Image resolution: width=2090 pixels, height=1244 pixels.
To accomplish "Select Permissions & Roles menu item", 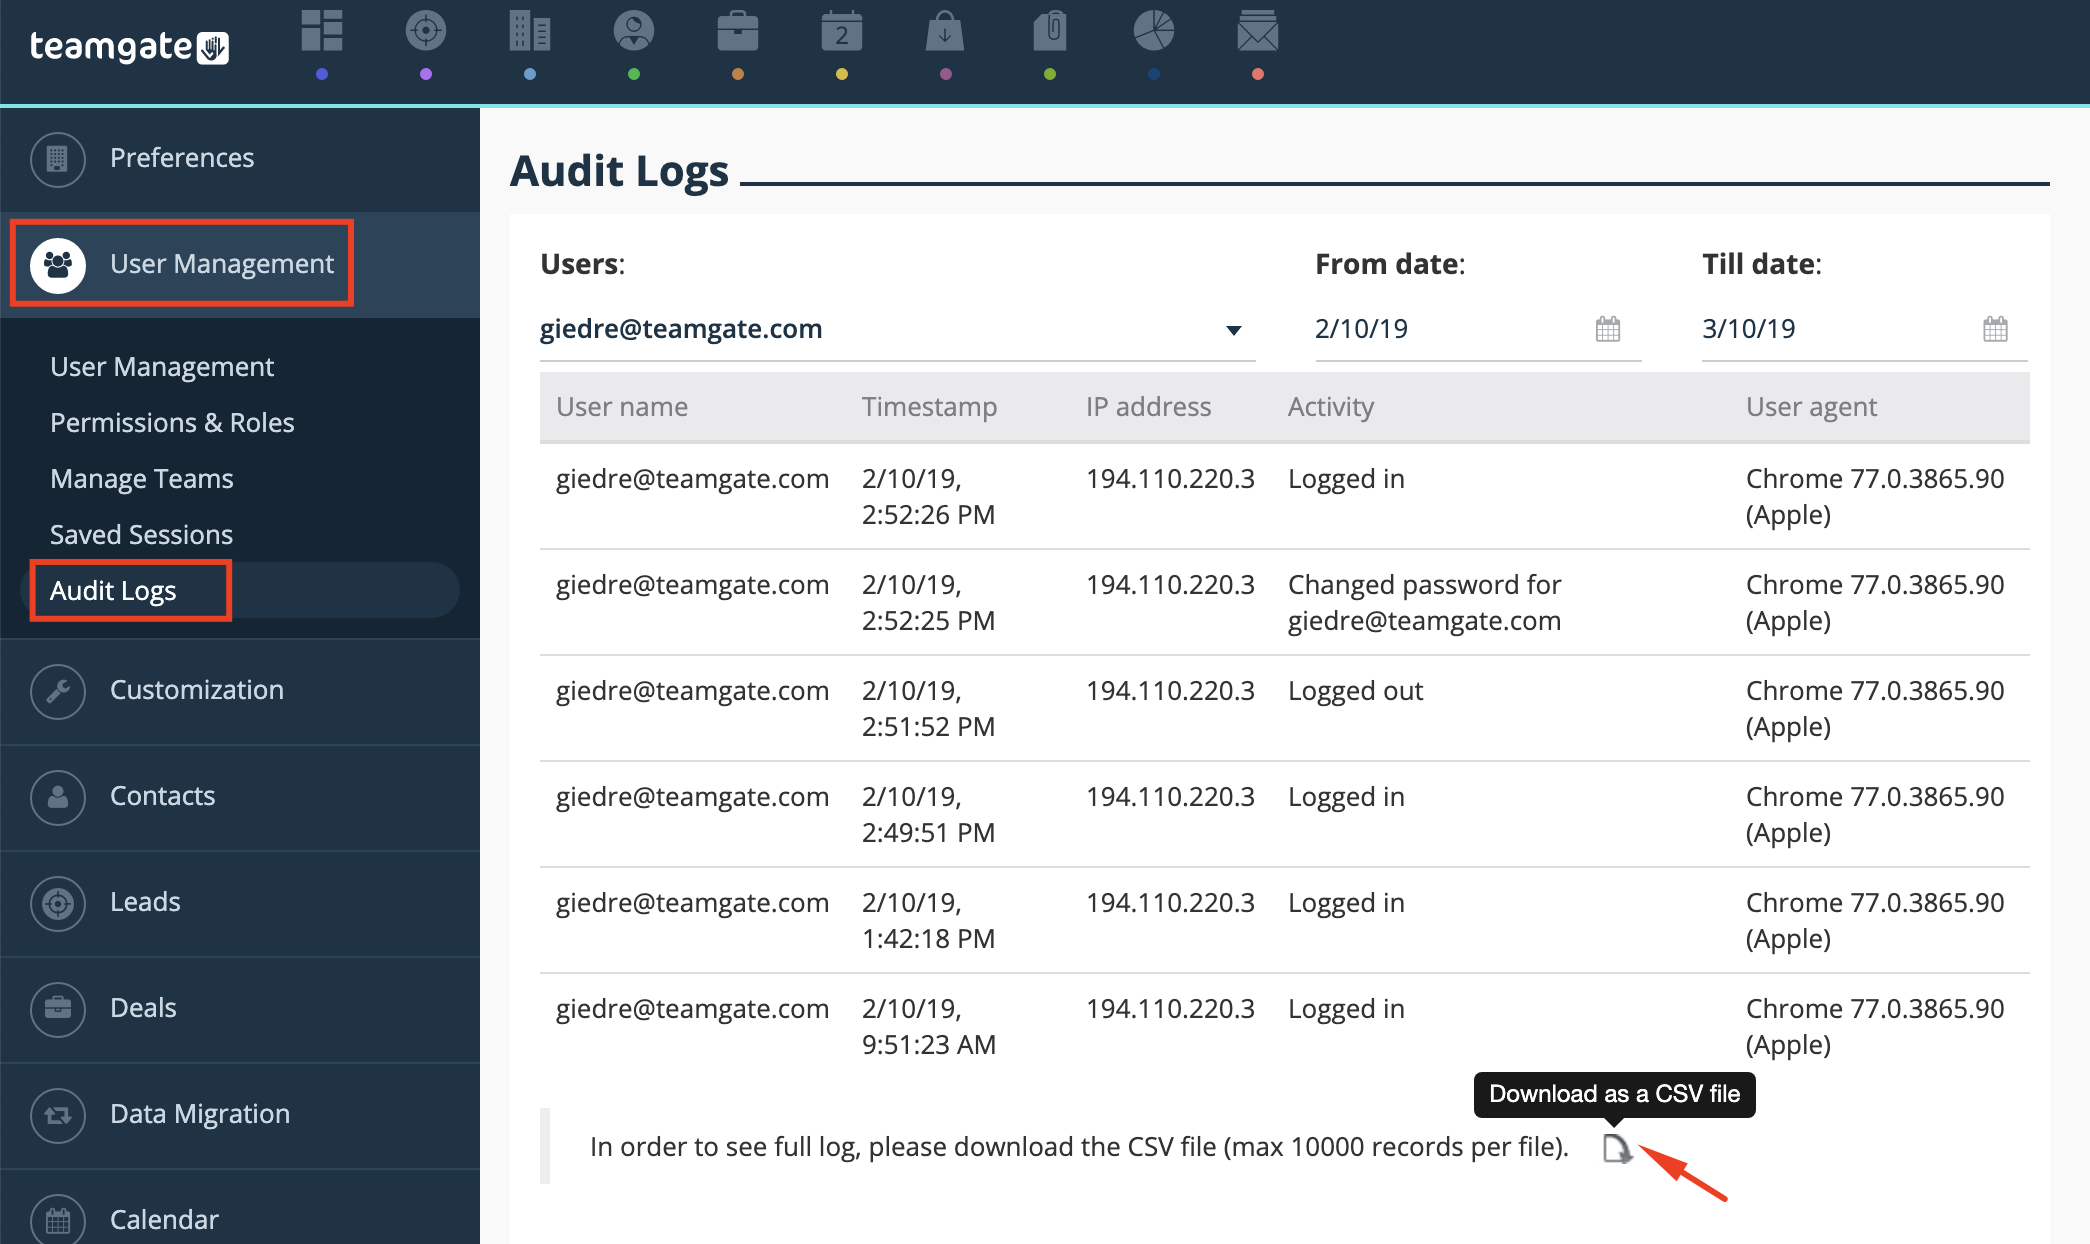I will 172,421.
